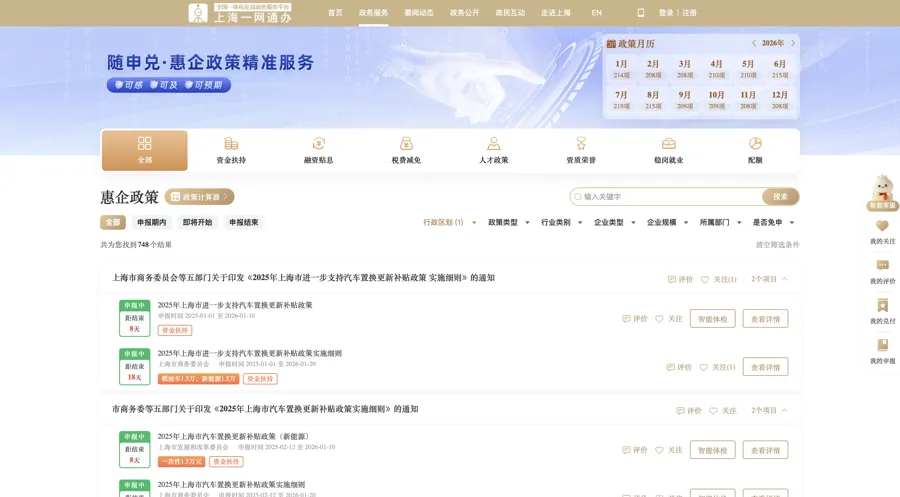Screen dimensions: 900x497
Task: Click the mobile phone icon in header
Action: click(641, 13)
